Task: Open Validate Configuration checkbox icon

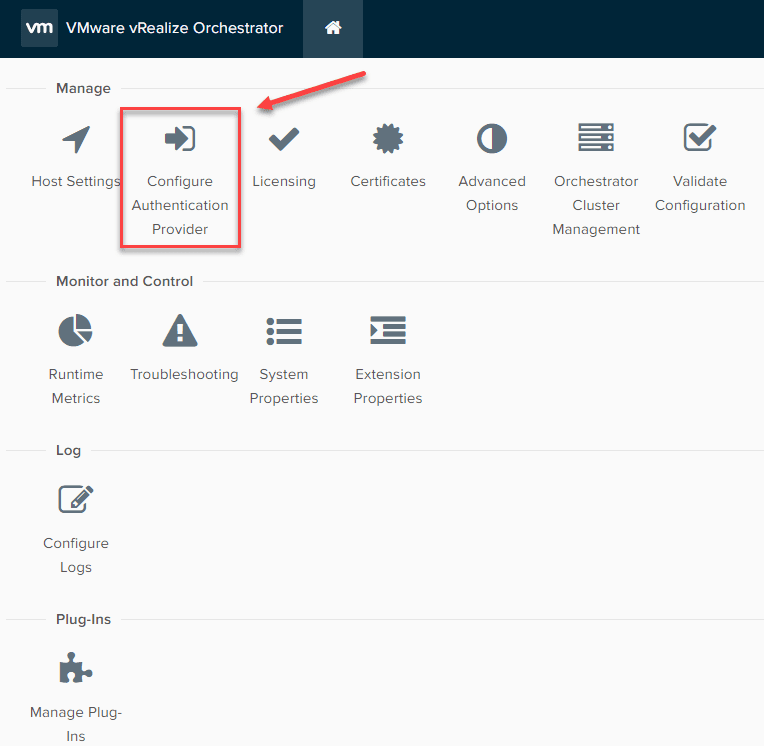Action: pyautogui.click(x=700, y=137)
